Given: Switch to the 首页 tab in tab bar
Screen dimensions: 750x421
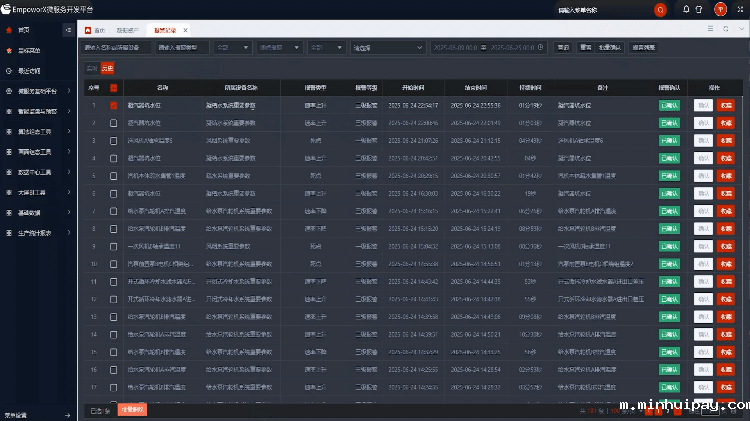Looking at the screenshot, I should tap(95, 30).
